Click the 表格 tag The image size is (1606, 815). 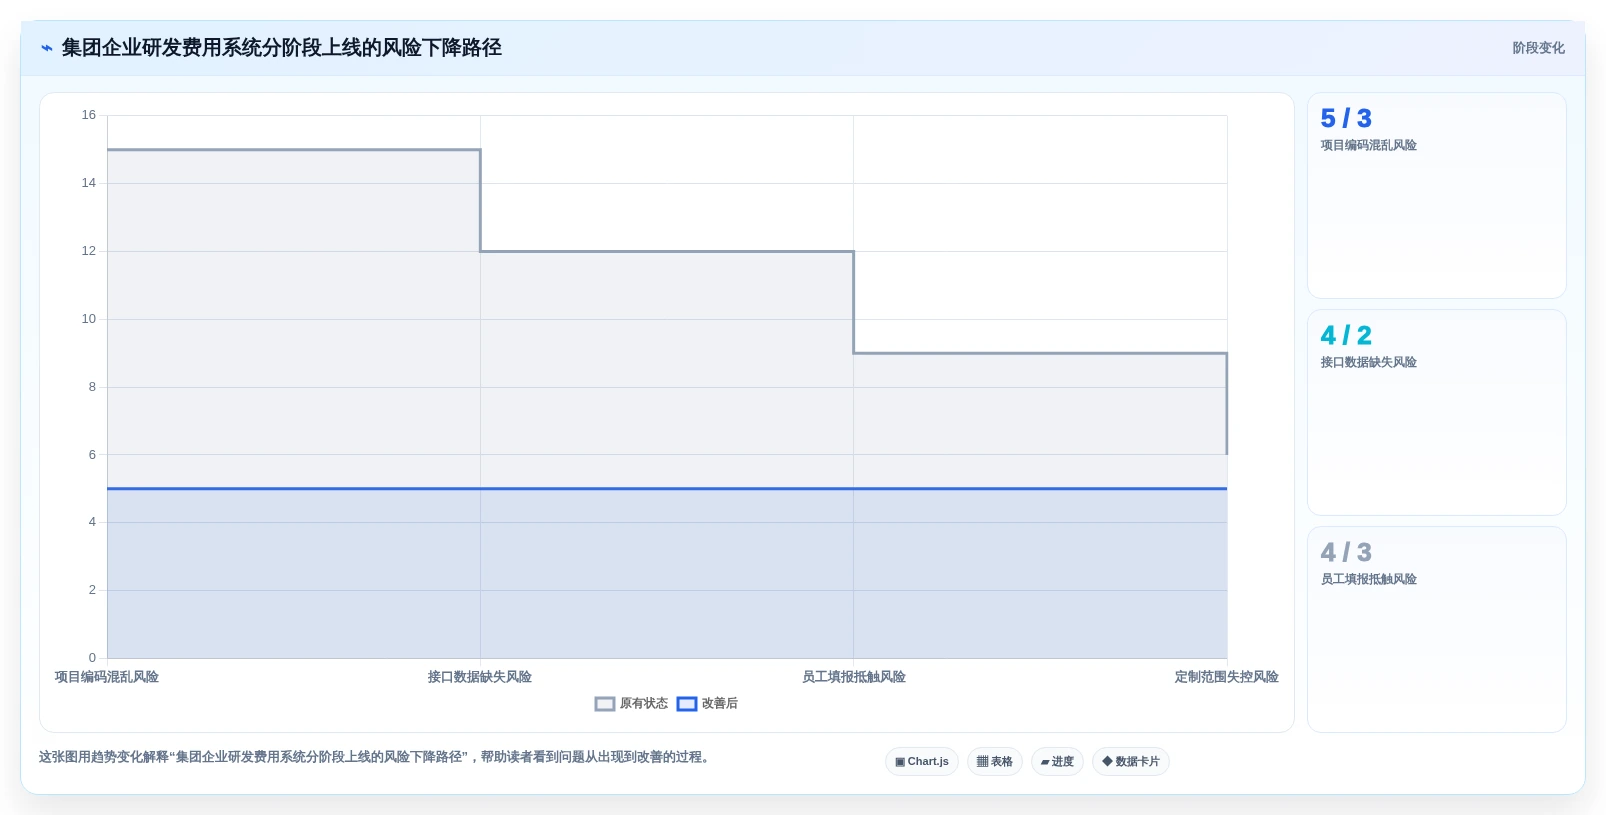tap(995, 762)
